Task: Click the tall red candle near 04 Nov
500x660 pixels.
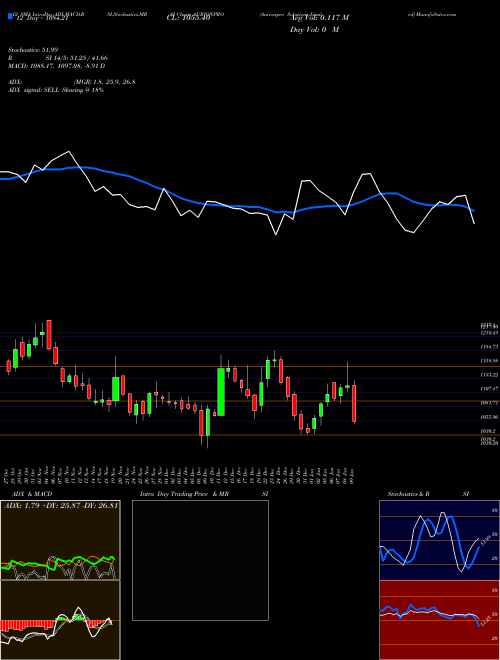Action: coord(49,335)
